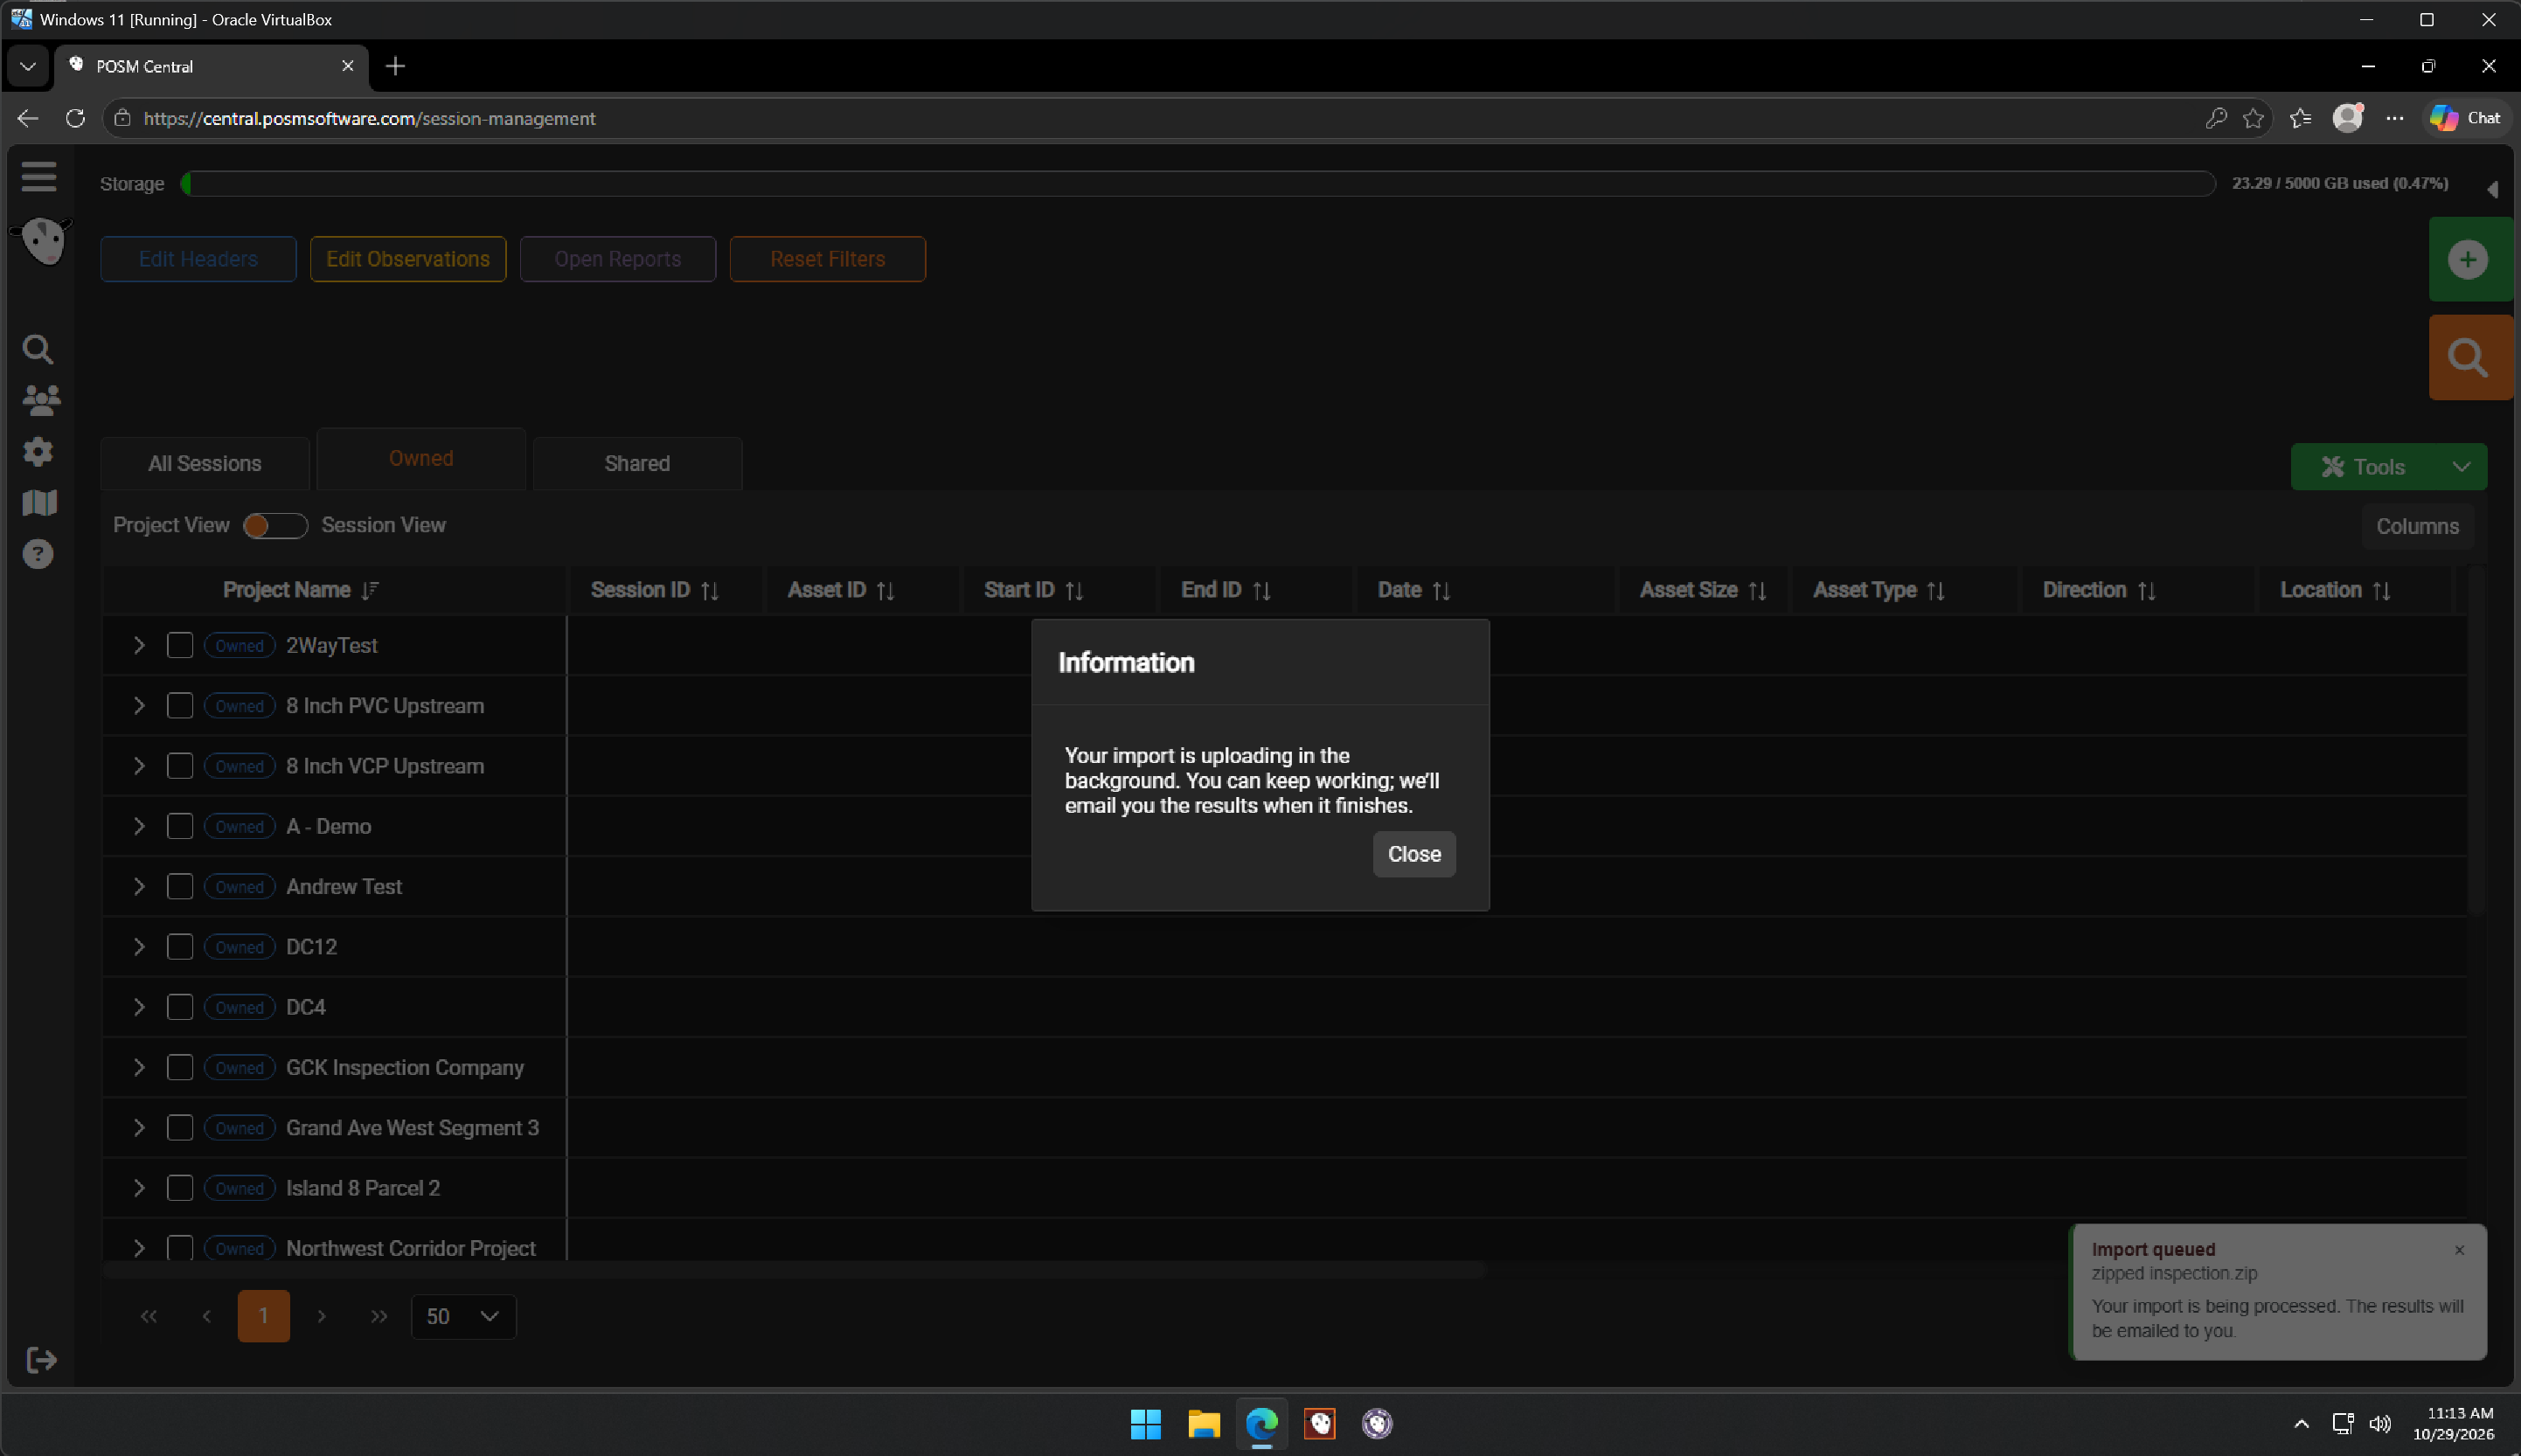The image size is (2521, 1456).
Task: Open the hamburger menu in sidebar
Action: tap(39, 177)
